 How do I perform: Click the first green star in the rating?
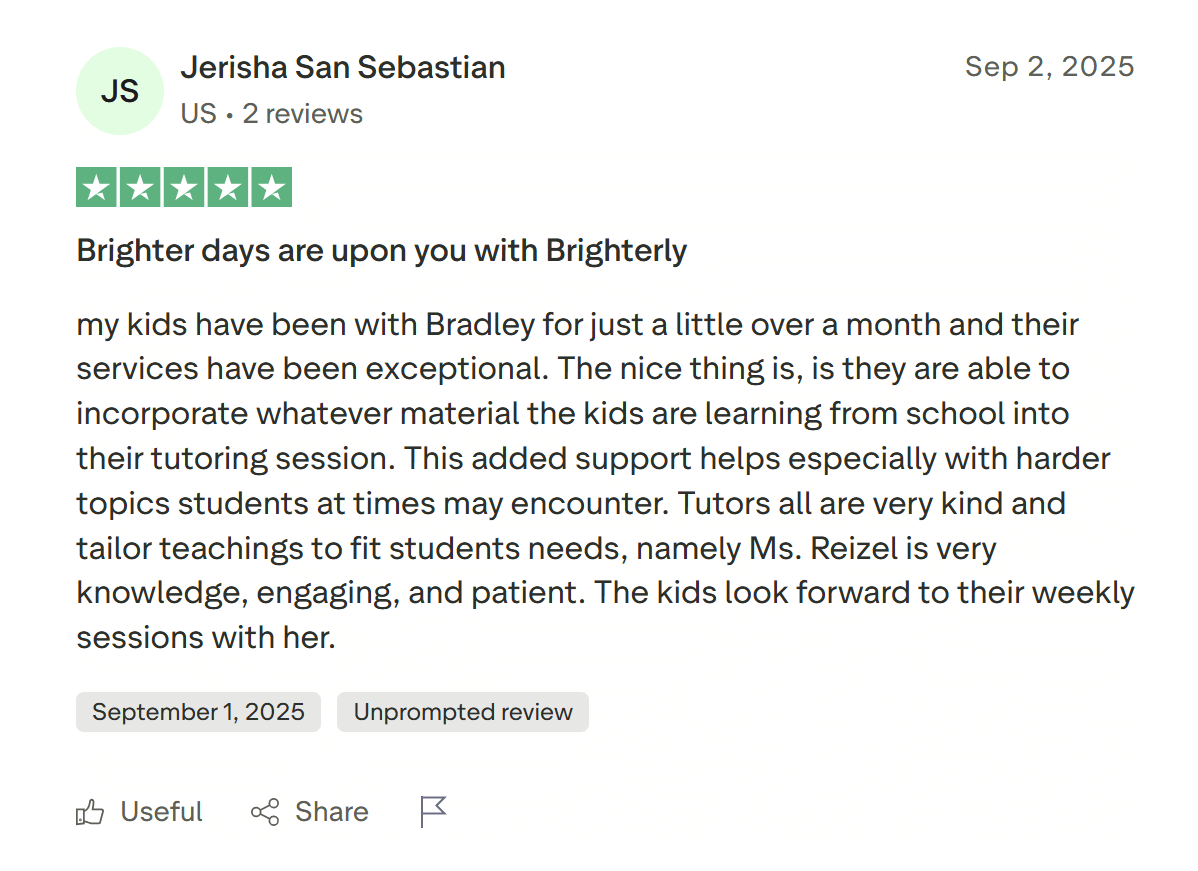[96, 187]
